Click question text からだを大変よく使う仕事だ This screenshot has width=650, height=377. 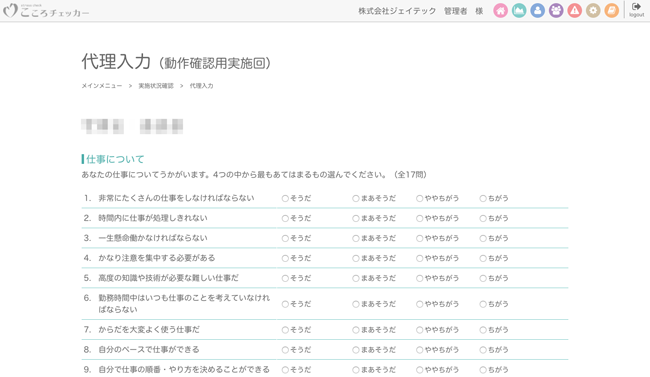pos(149,330)
